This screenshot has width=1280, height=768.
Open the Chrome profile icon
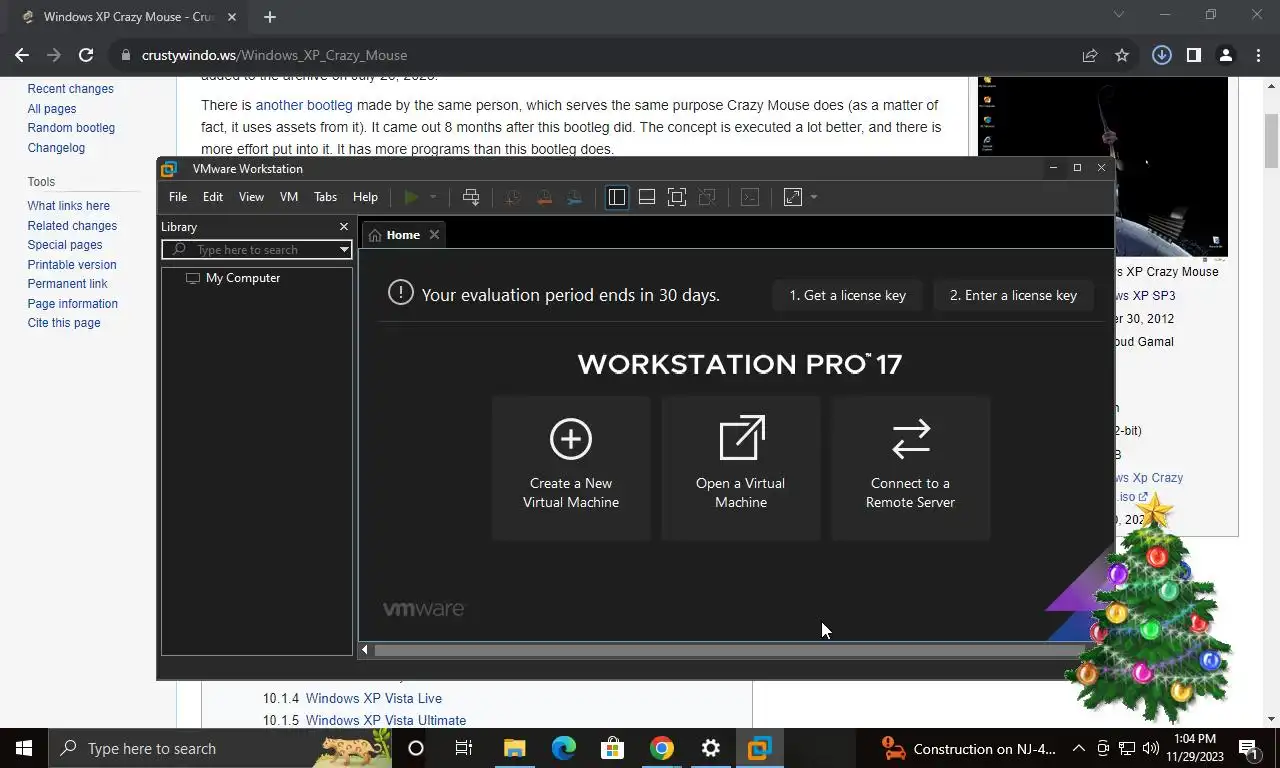point(1225,55)
